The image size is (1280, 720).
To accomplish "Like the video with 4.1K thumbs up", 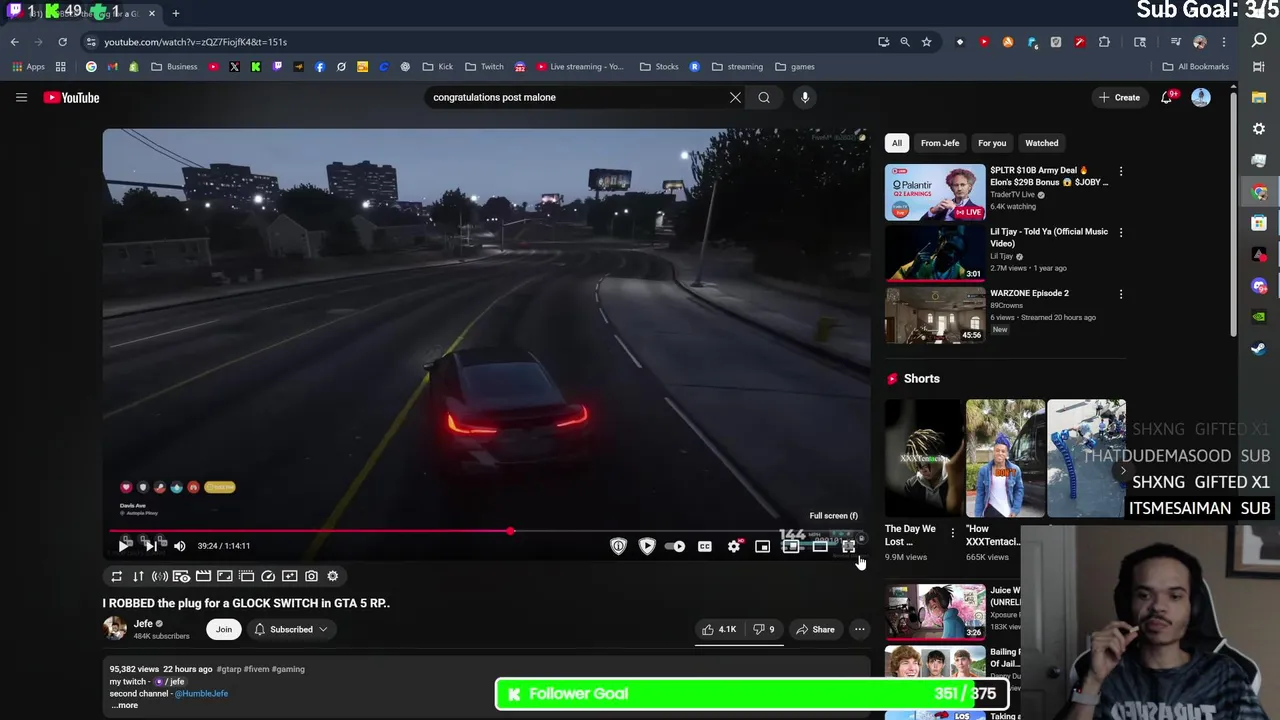I will [719, 629].
